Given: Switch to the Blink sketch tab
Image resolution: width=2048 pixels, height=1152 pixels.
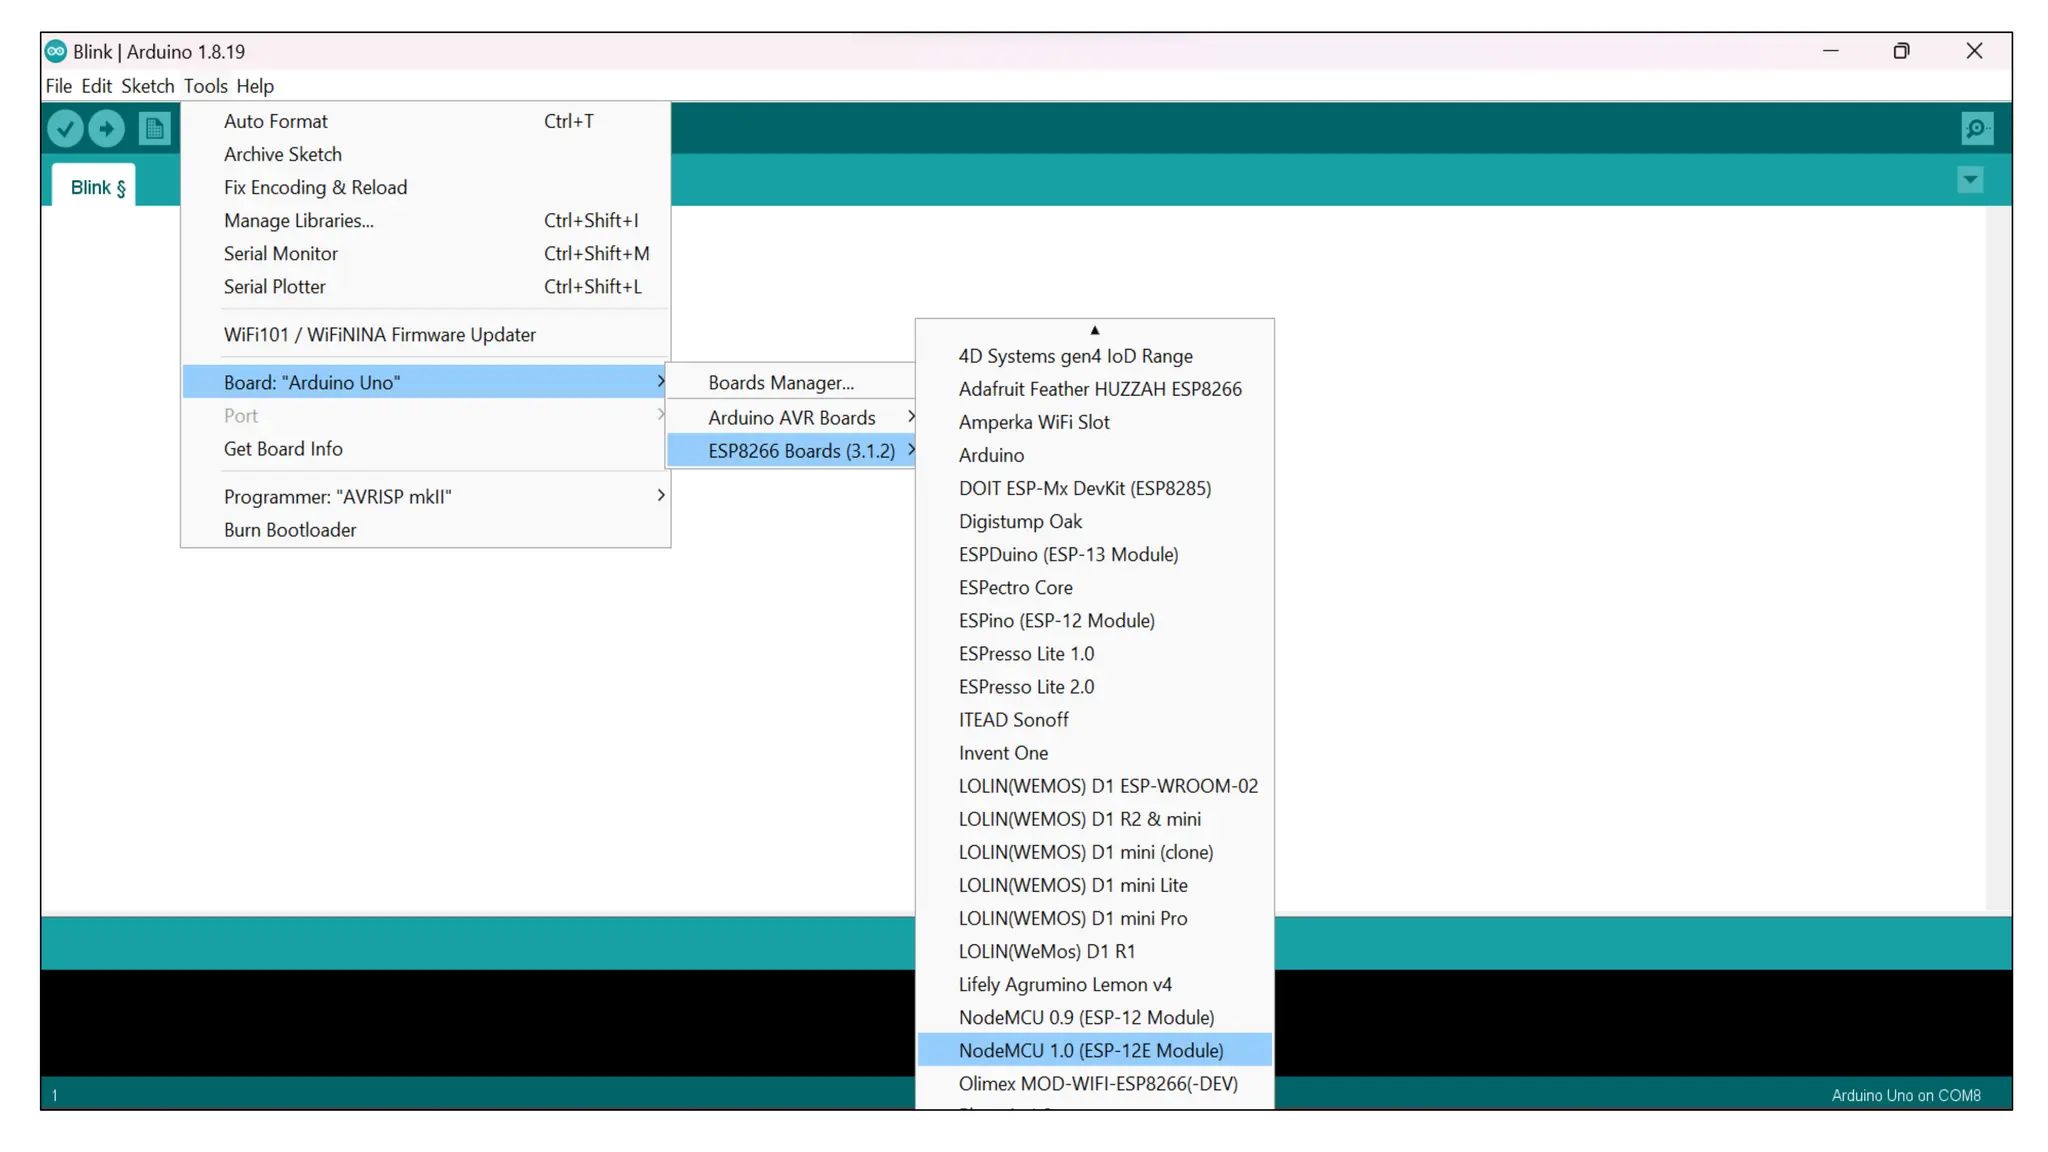Looking at the screenshot, I should coord(97,188).
